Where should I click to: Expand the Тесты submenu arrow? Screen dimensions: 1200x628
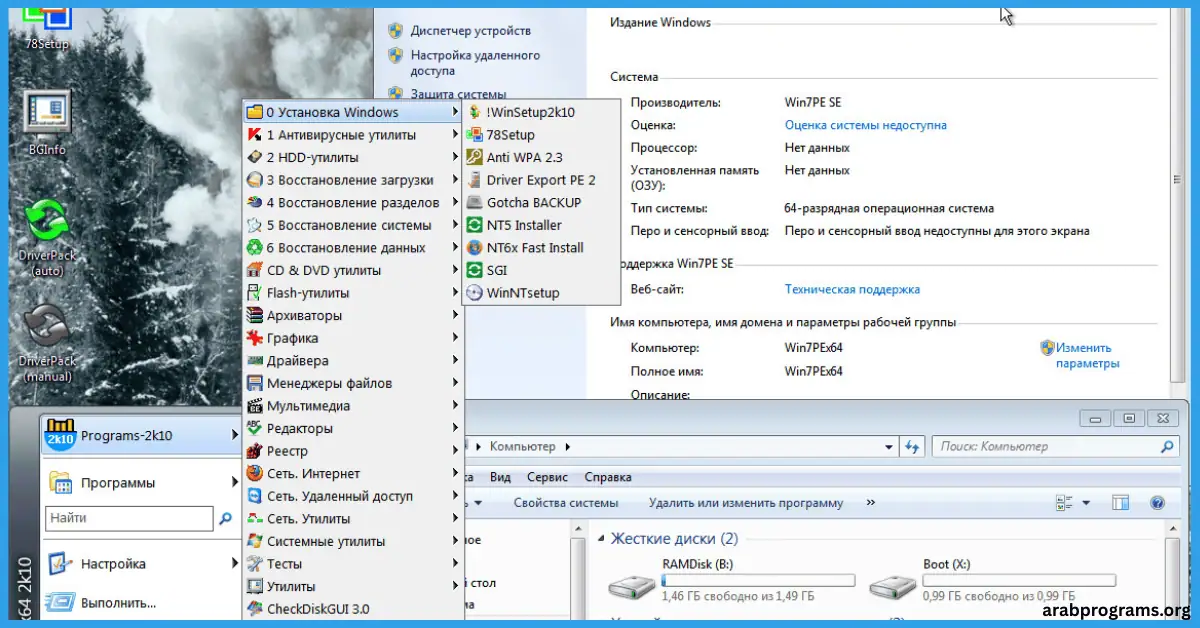pos(455,564)
